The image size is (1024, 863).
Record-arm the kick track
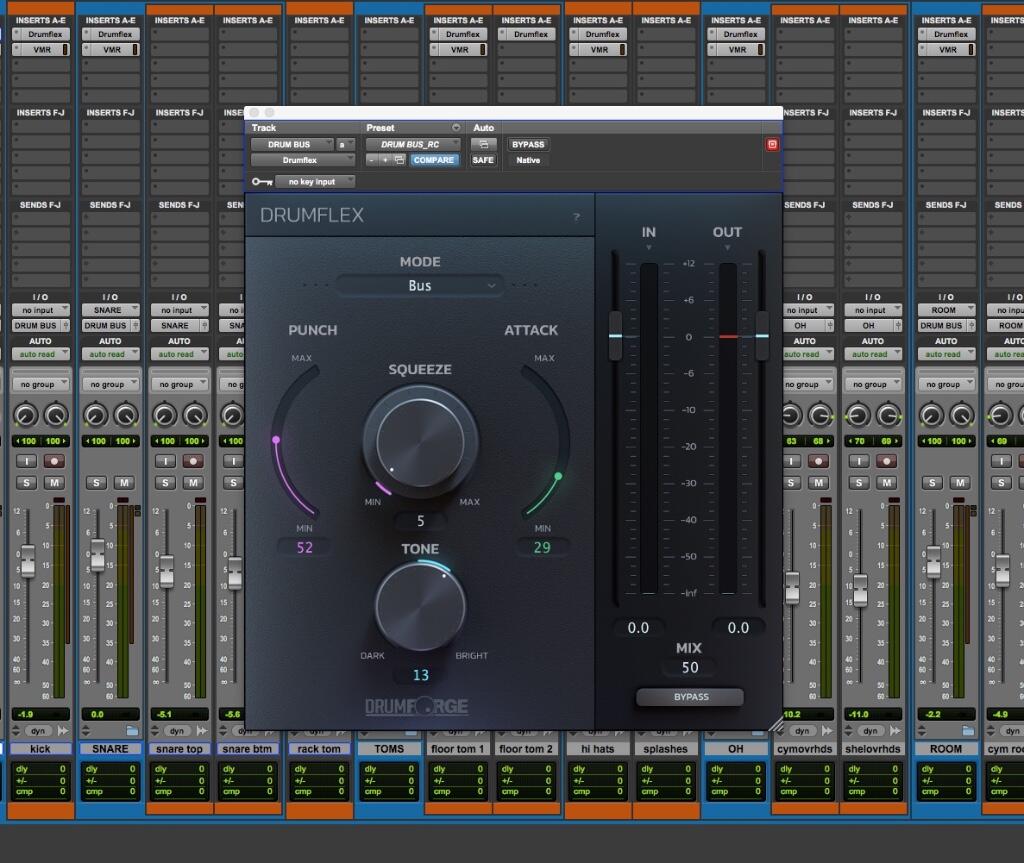(x=54, y=461)
